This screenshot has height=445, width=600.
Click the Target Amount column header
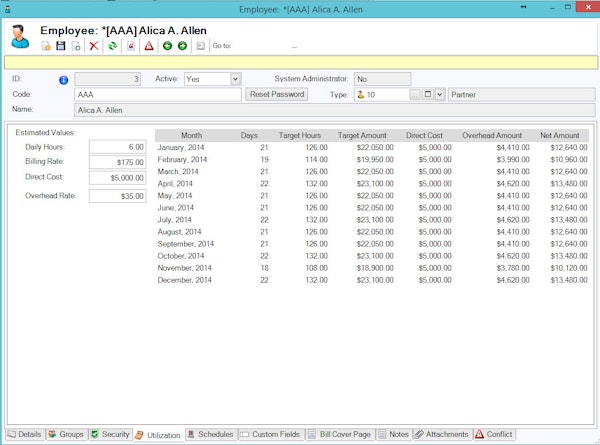pos(362,135)
